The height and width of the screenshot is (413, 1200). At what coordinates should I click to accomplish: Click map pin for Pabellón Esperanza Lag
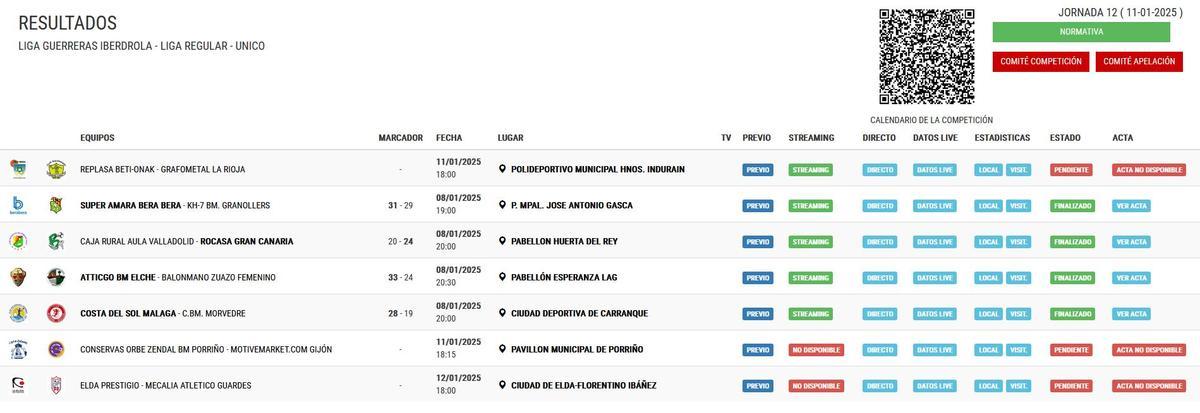(502, 277)
